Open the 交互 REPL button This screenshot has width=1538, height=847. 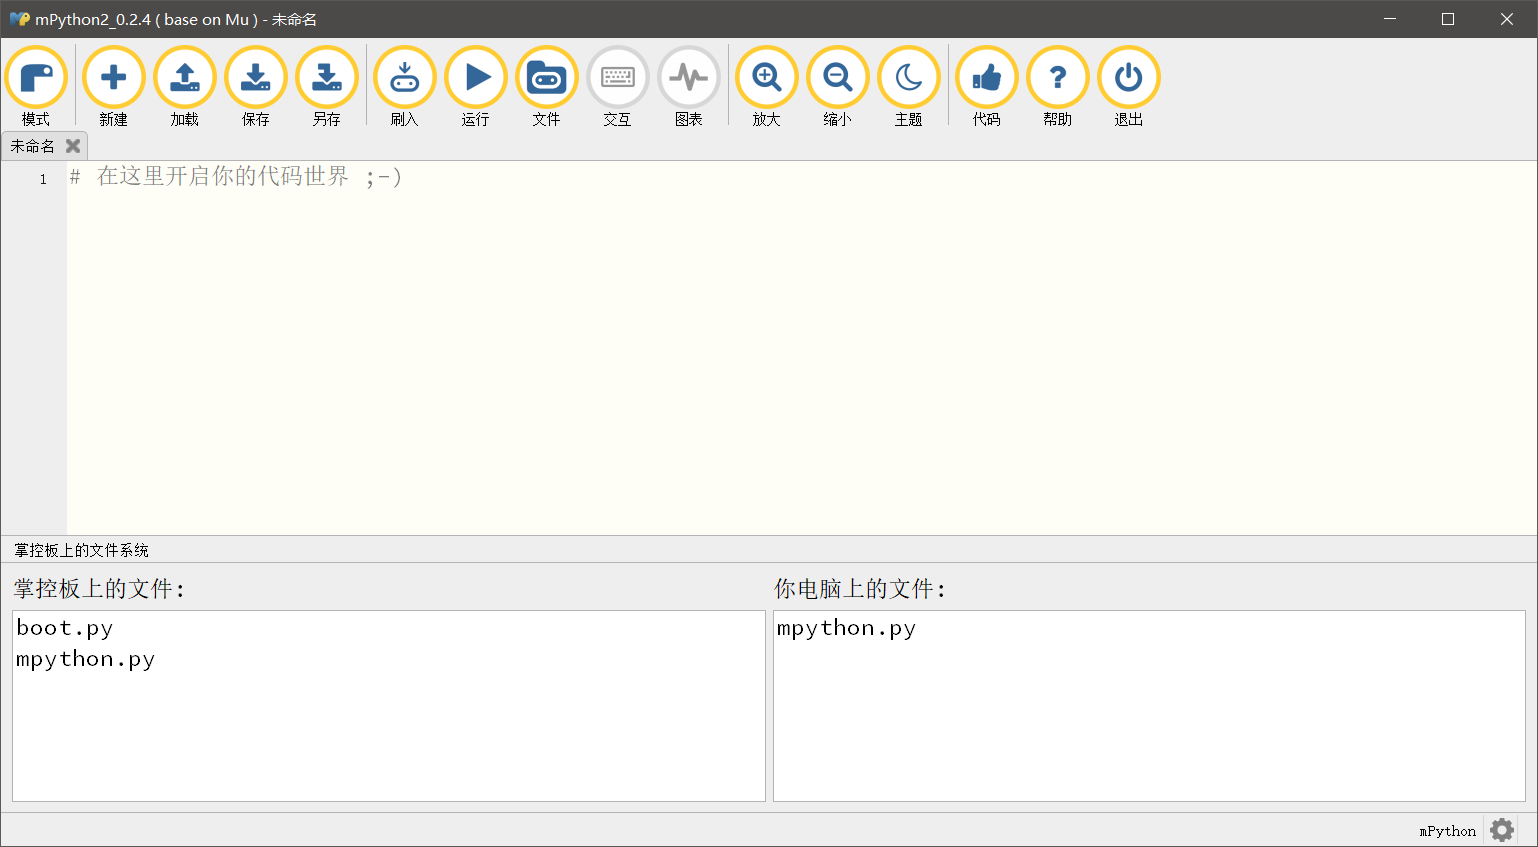618,86
